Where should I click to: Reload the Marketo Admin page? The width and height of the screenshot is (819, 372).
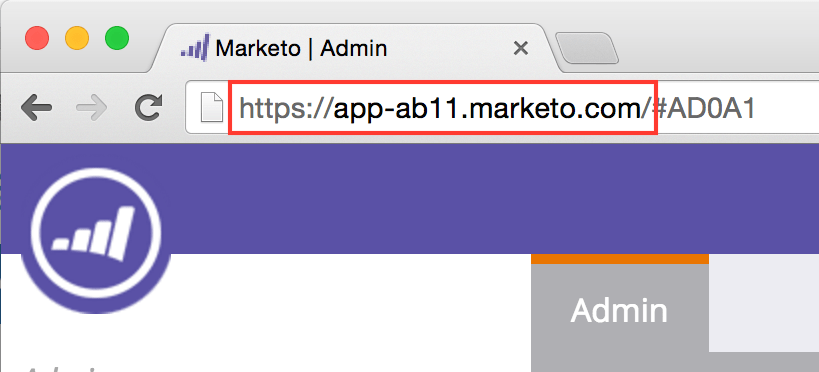[x=148, y=108]
